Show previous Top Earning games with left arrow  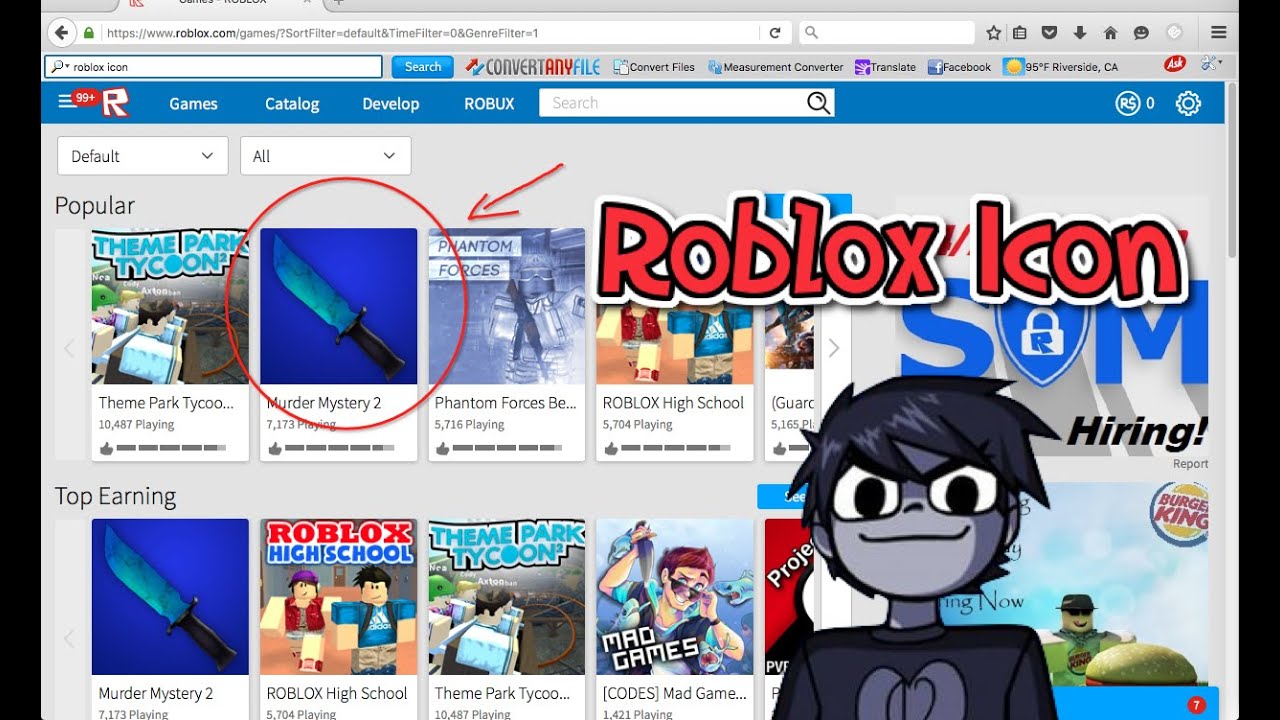69,638
